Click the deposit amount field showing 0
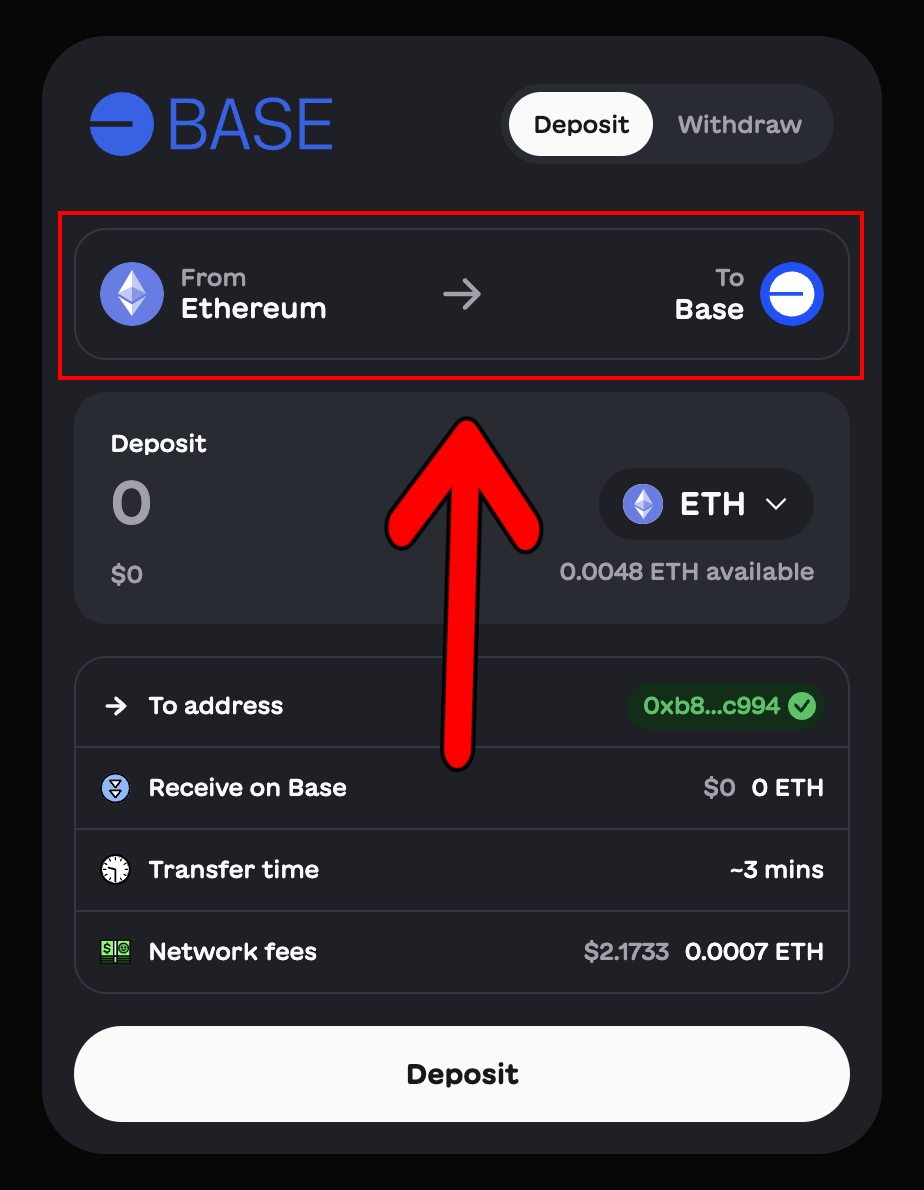The image size is (924, 1190). [131, 503]
